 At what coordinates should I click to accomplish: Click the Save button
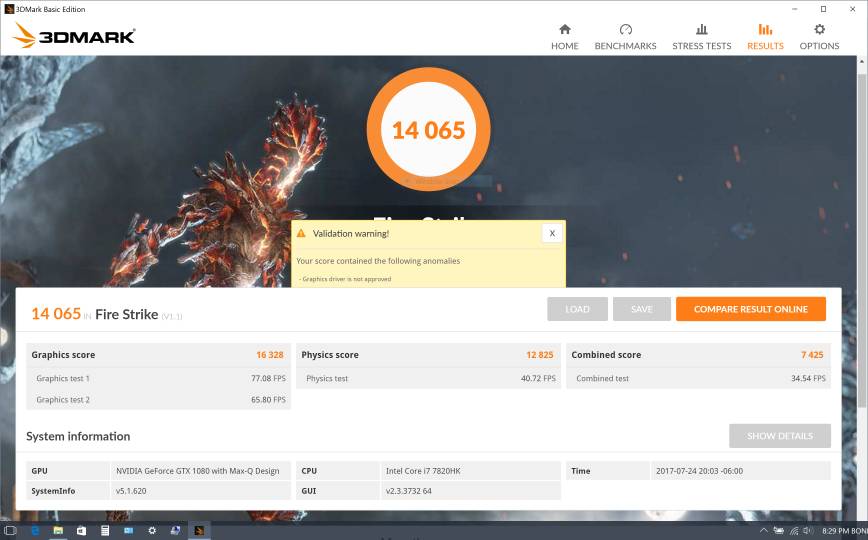click(642, 309)
